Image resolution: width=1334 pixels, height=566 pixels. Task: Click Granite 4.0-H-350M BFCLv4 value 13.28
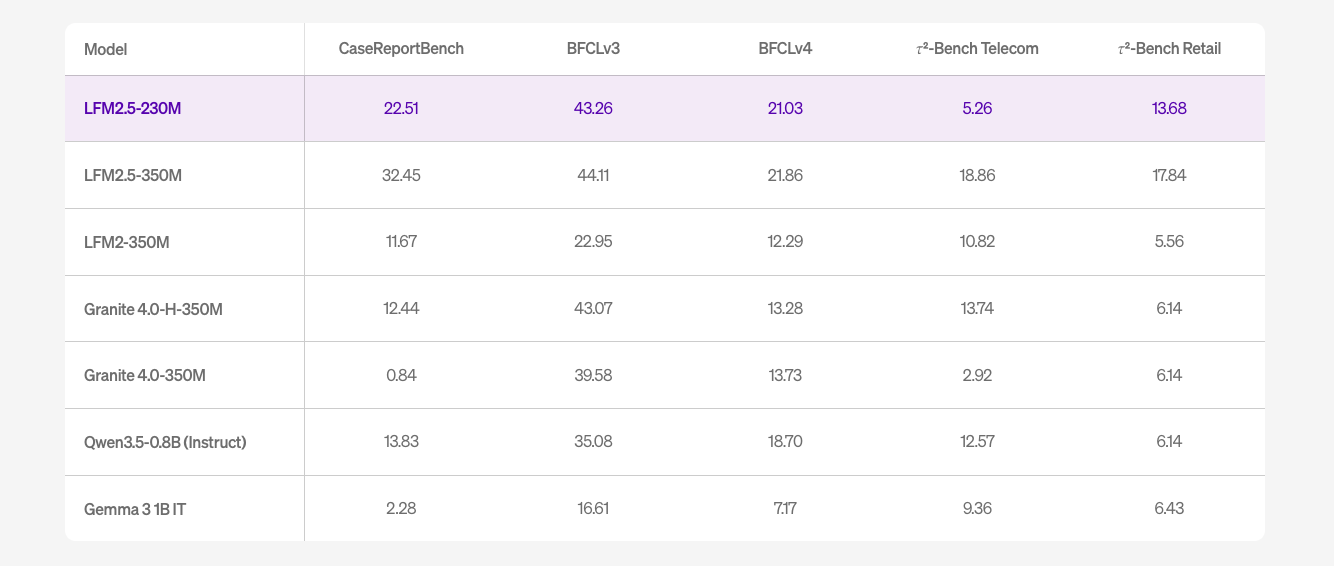[x=785, y=309]
